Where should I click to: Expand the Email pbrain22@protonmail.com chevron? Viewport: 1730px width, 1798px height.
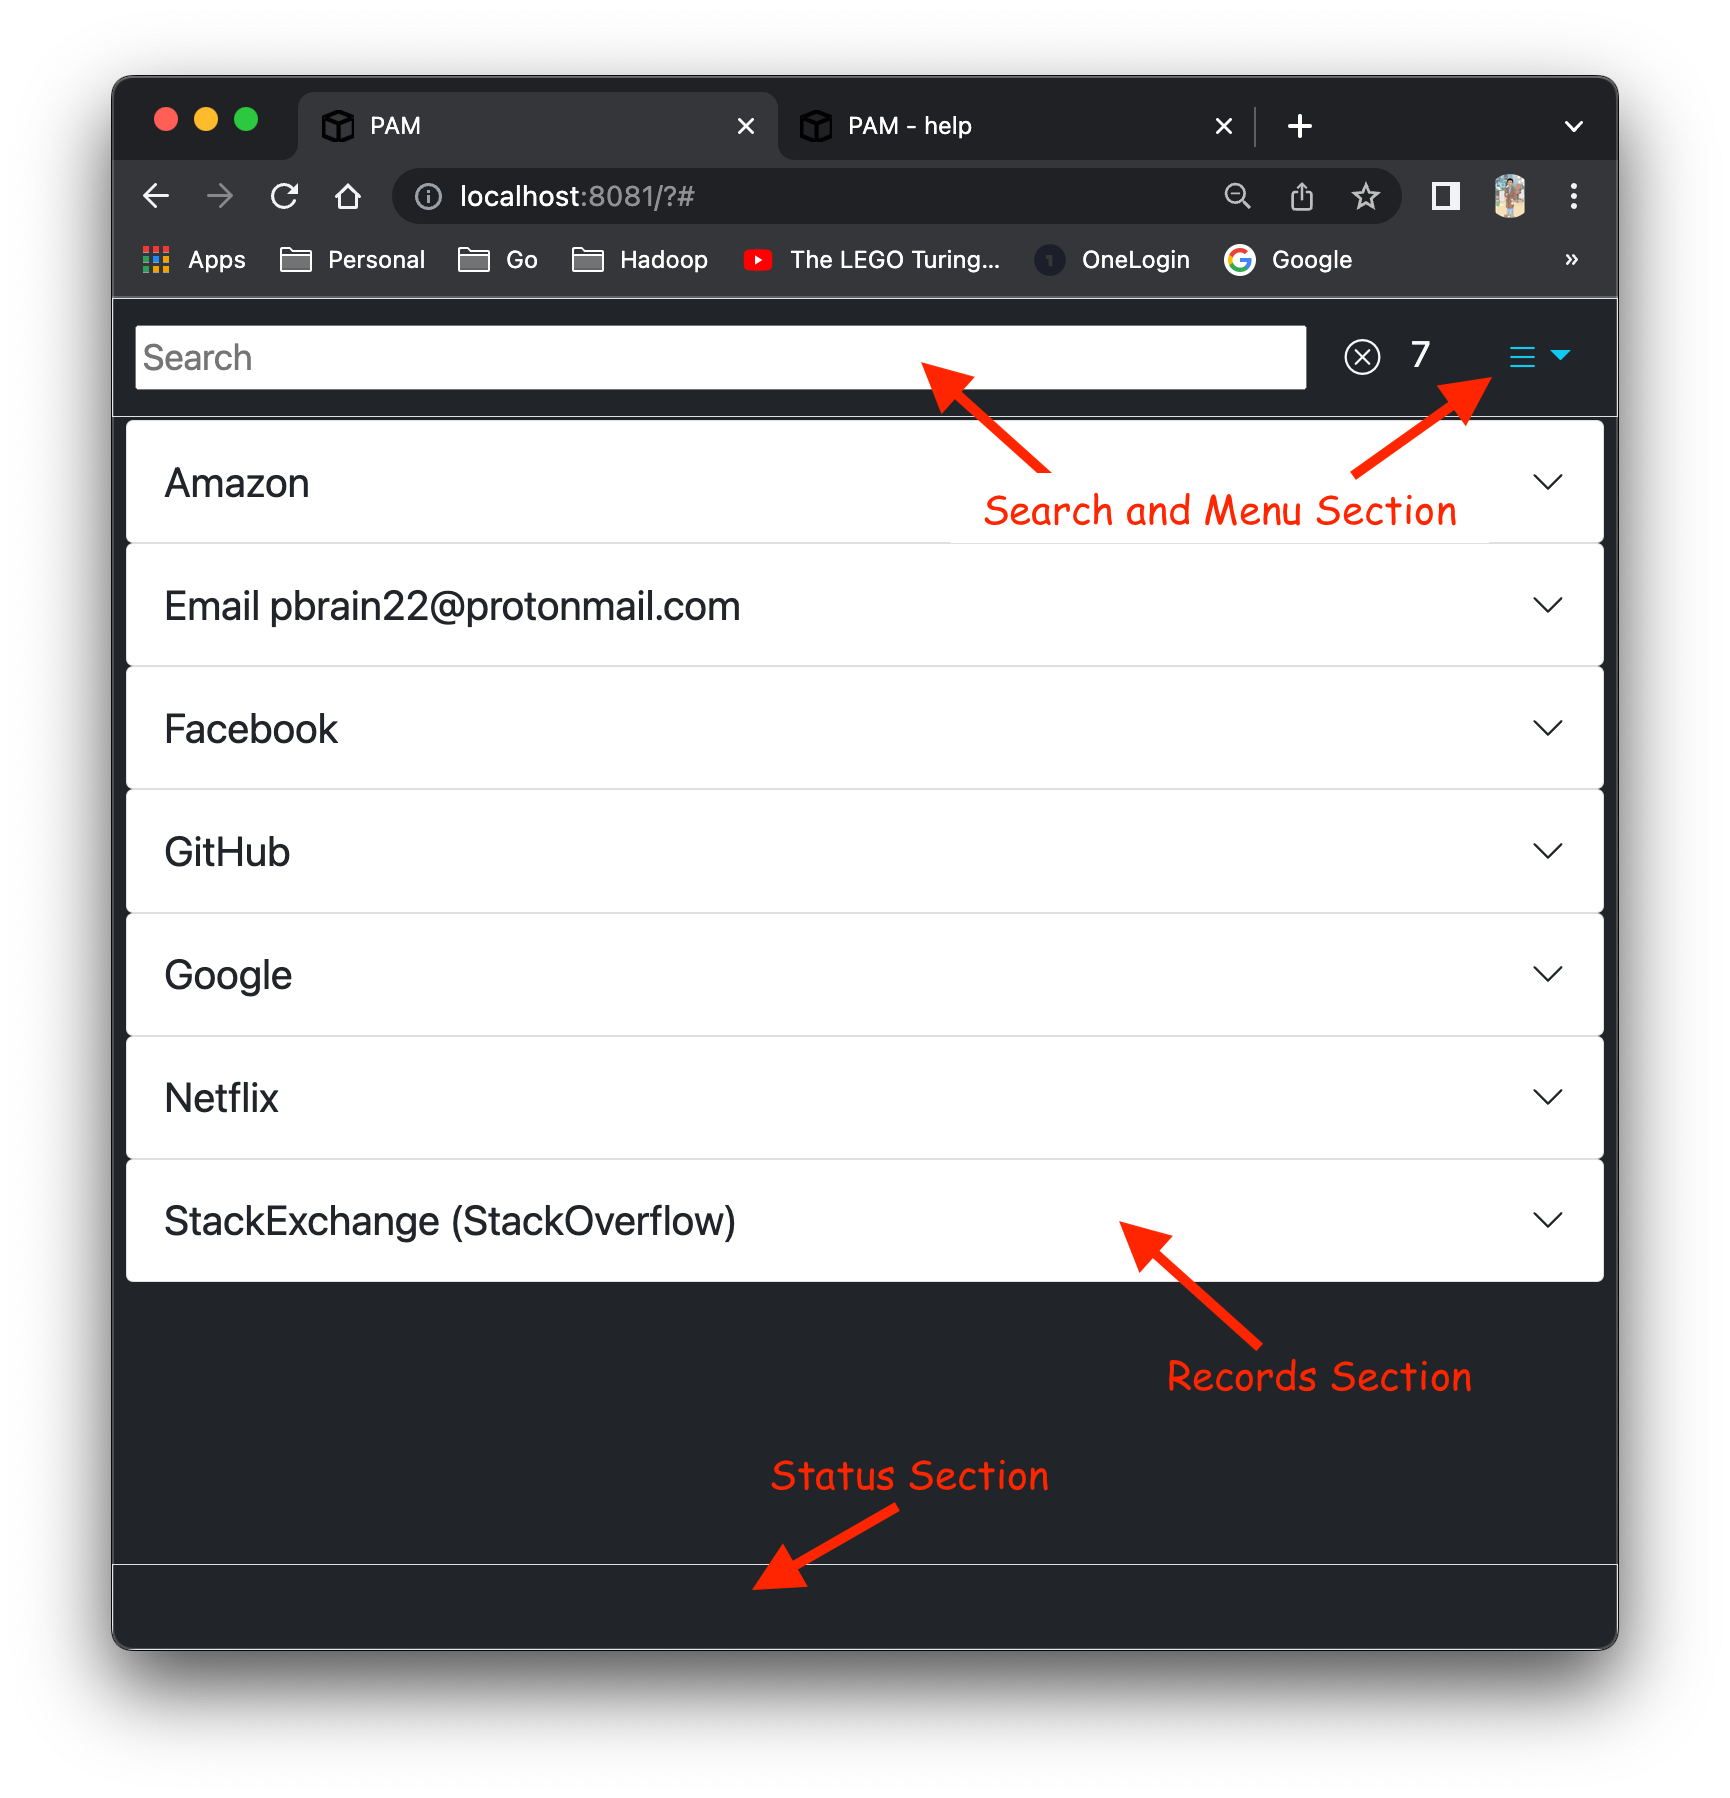click(1548, 605)
